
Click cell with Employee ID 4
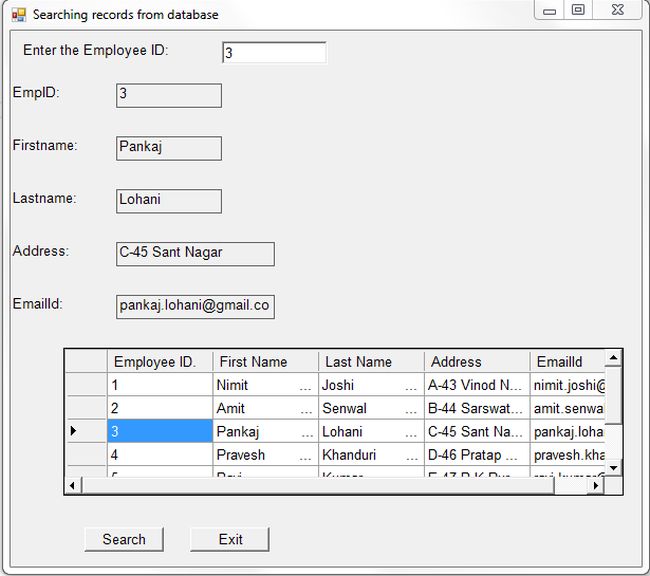(x=160, y=454)
